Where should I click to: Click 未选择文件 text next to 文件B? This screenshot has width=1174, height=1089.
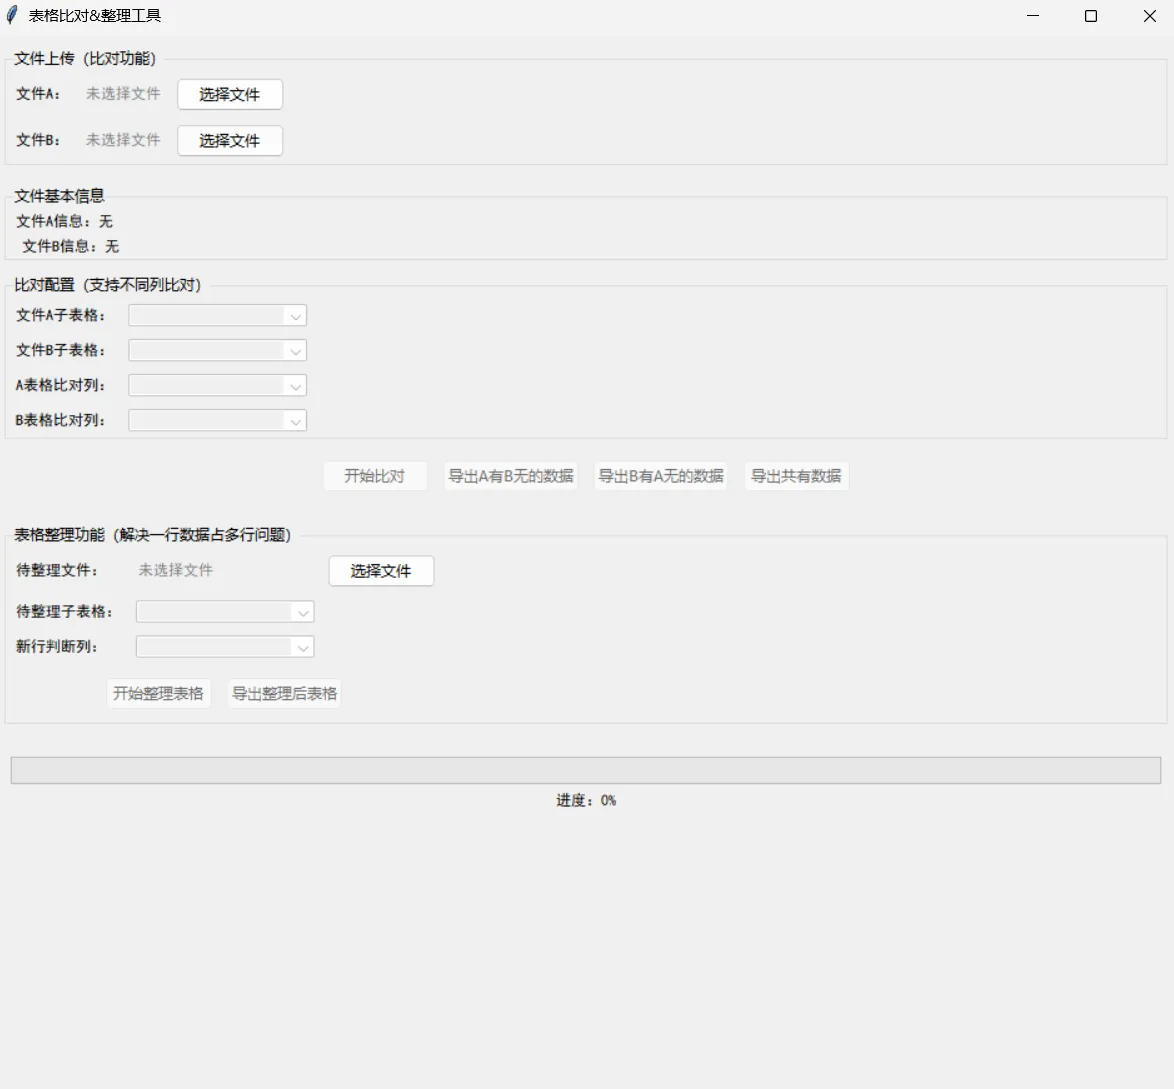tap(124, 140)
